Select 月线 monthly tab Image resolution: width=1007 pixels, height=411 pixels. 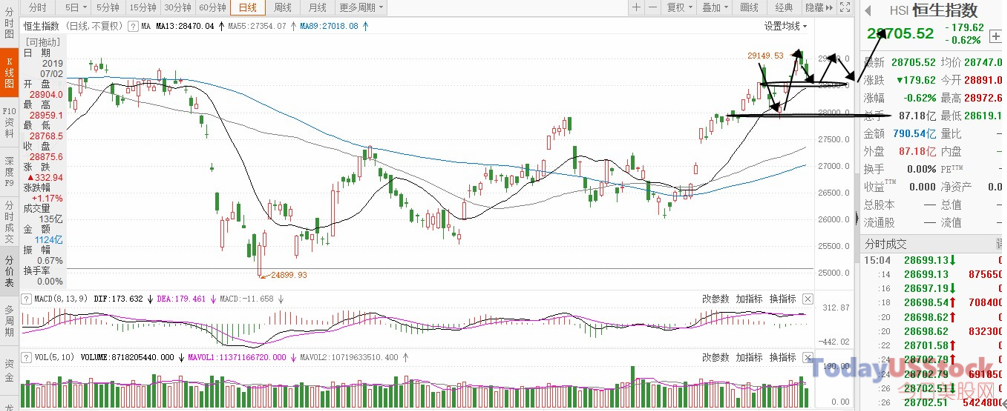pos(317,7)
